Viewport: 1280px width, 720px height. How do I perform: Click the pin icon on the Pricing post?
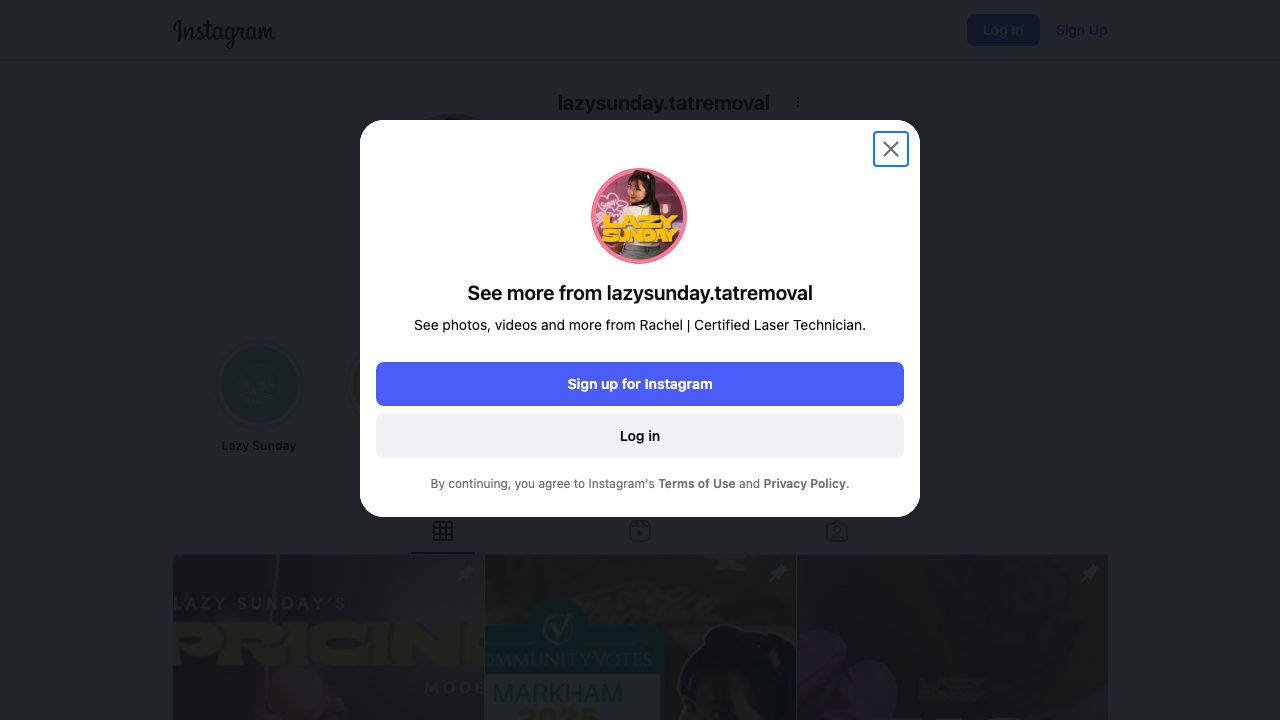(x=466, y=573)
